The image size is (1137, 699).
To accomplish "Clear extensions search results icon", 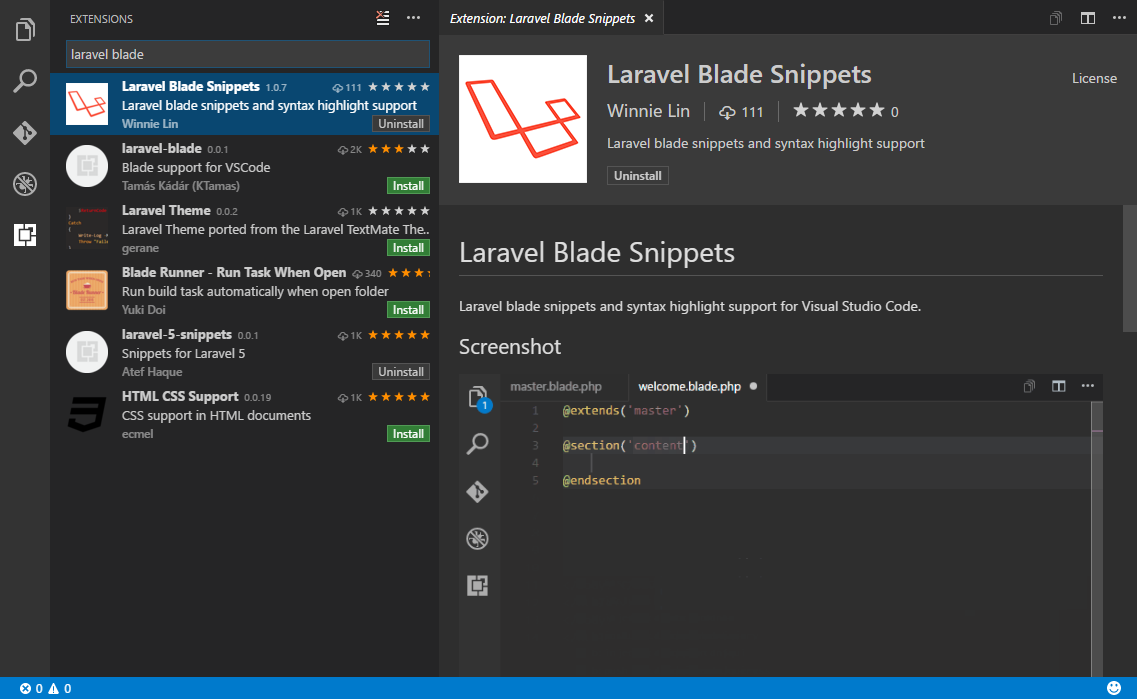I will [383, 18].
